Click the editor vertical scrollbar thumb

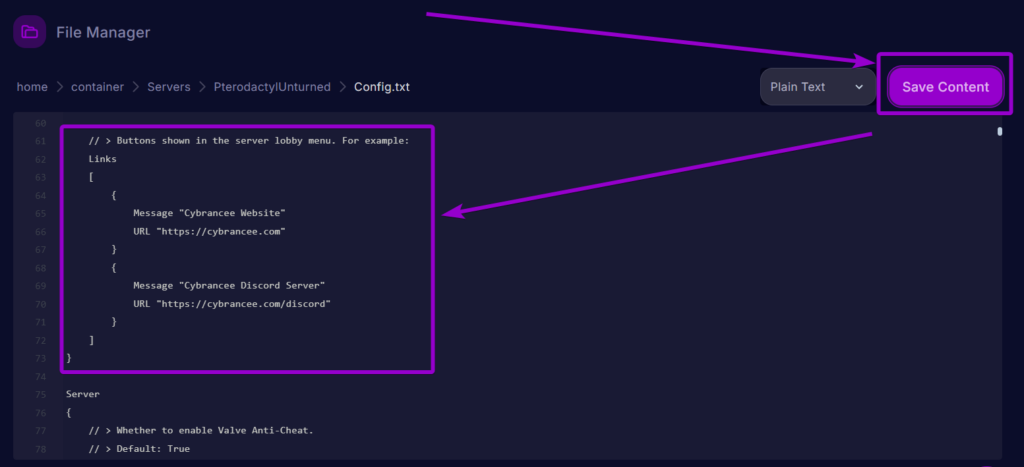999,131
